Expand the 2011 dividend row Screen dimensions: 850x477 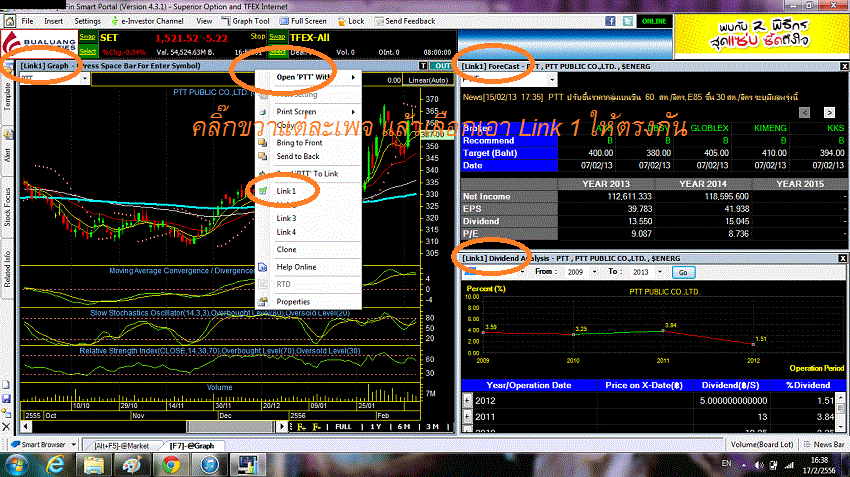coord(467,416)
